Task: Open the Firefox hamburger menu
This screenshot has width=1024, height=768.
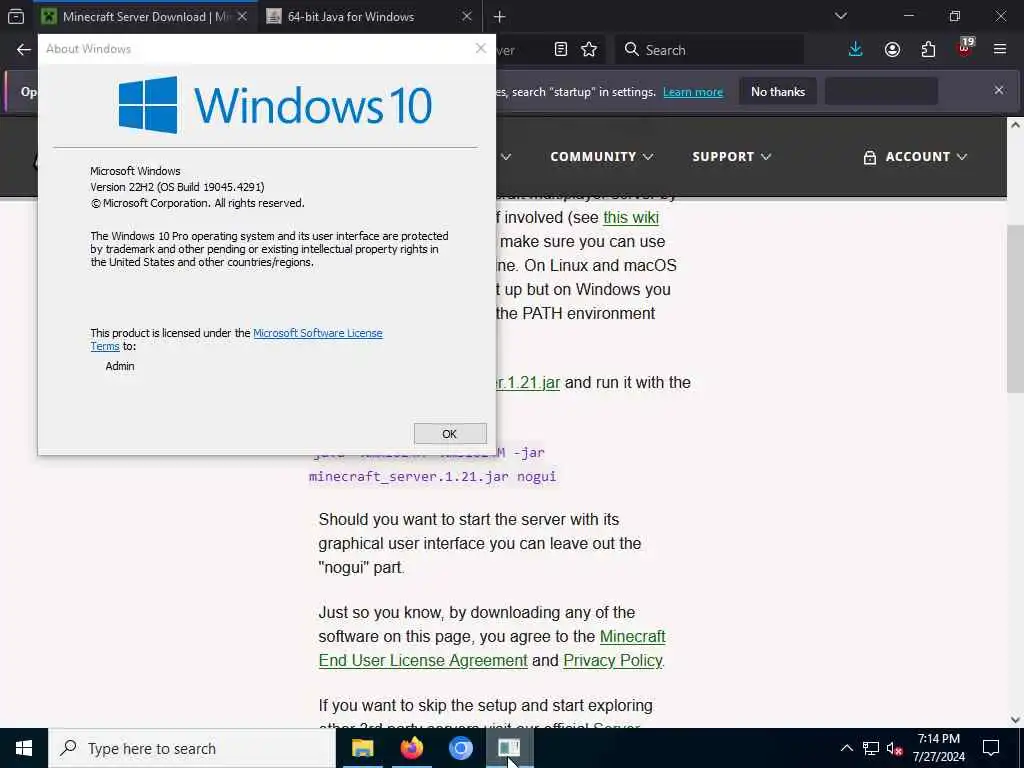Action: (x=1000, y=50)
